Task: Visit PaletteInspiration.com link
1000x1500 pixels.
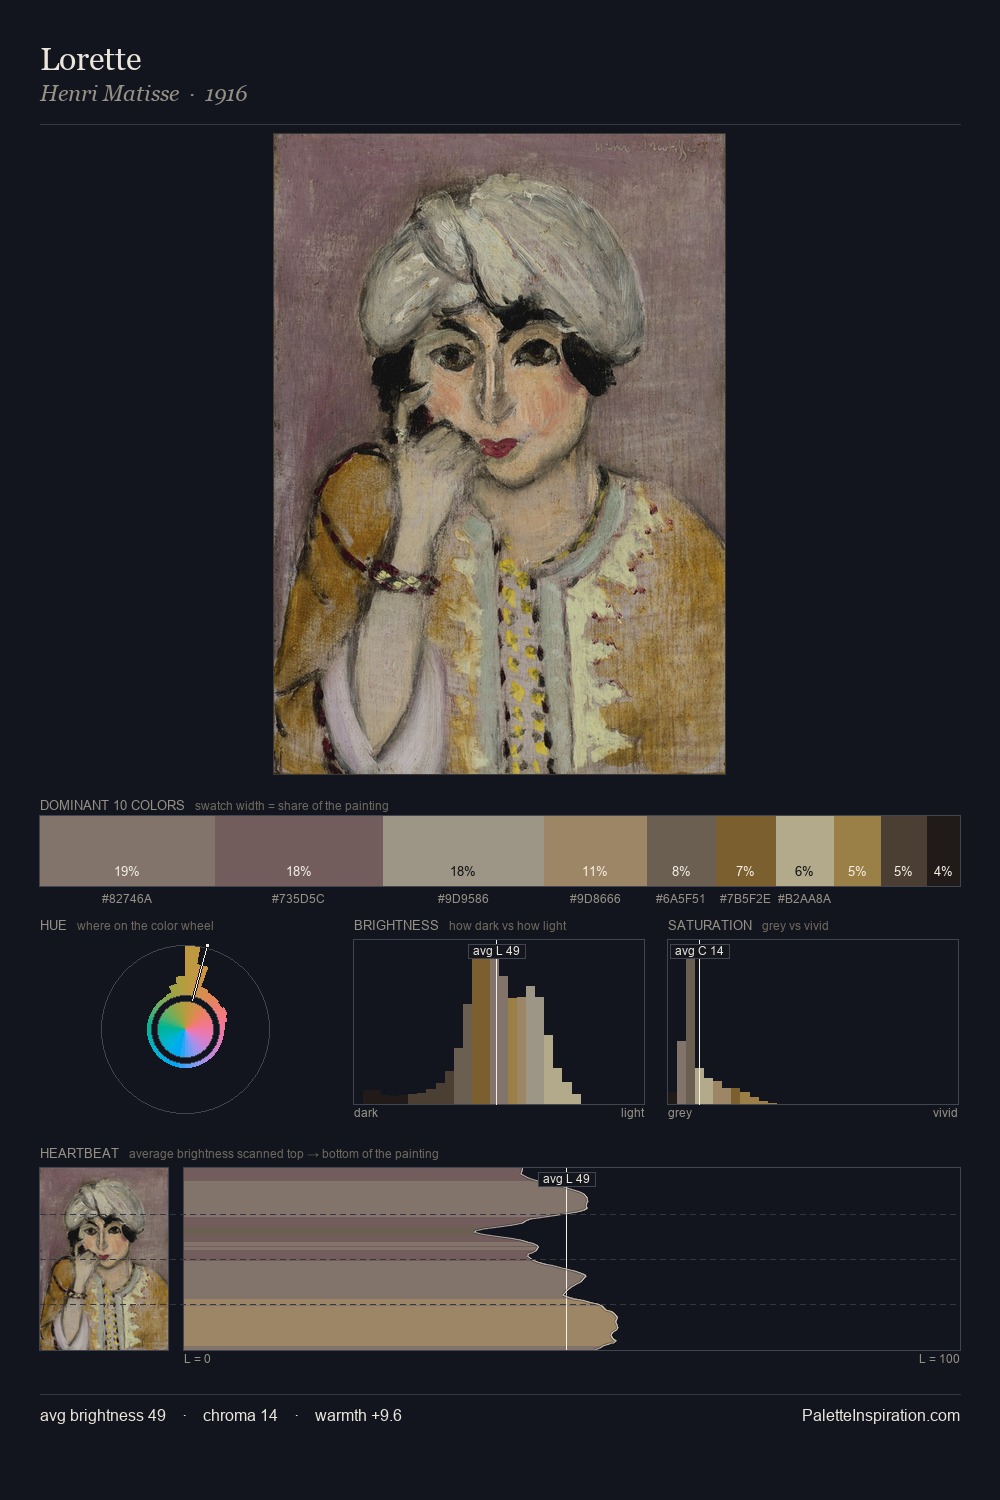Action: (x=881, y=1415)
